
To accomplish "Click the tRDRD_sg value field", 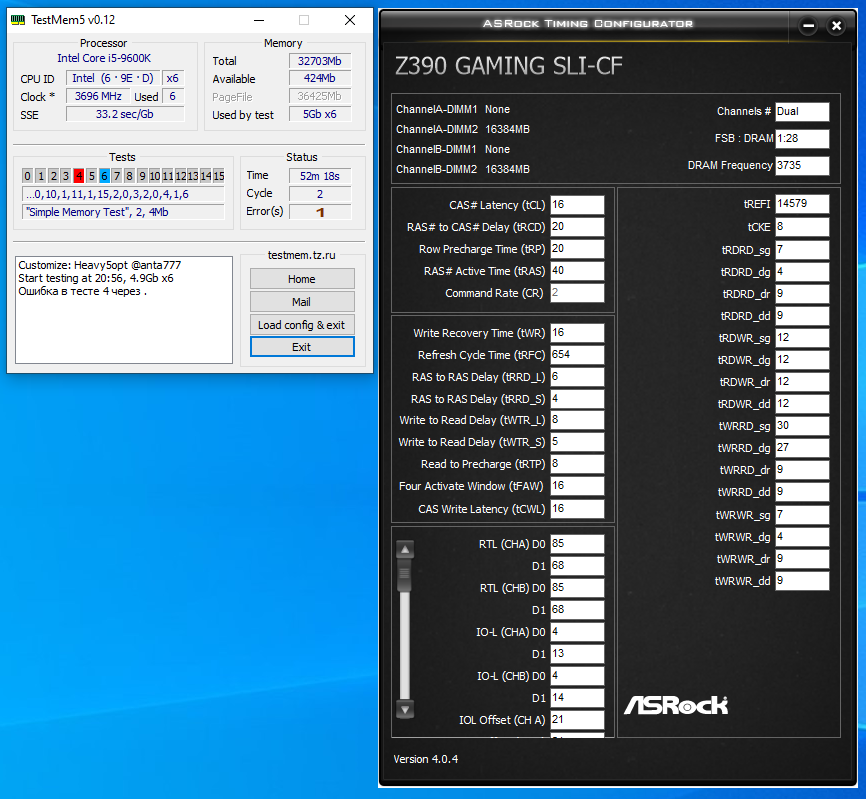I will click(802, 250).
